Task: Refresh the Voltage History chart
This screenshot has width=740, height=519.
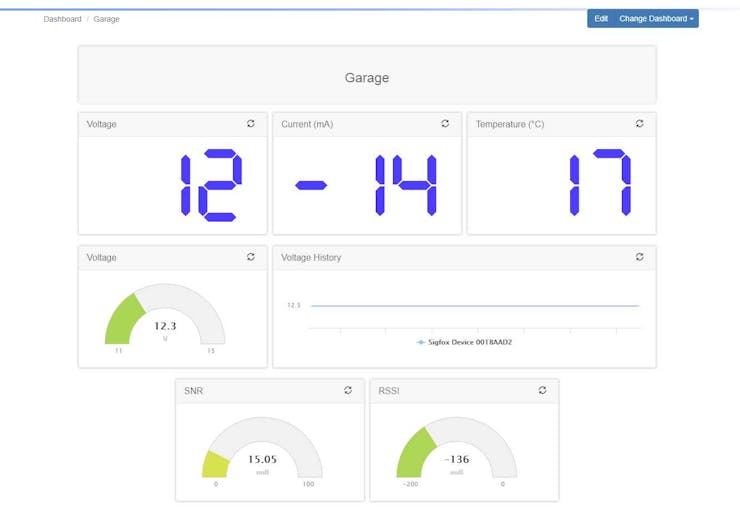Action: 639,257
